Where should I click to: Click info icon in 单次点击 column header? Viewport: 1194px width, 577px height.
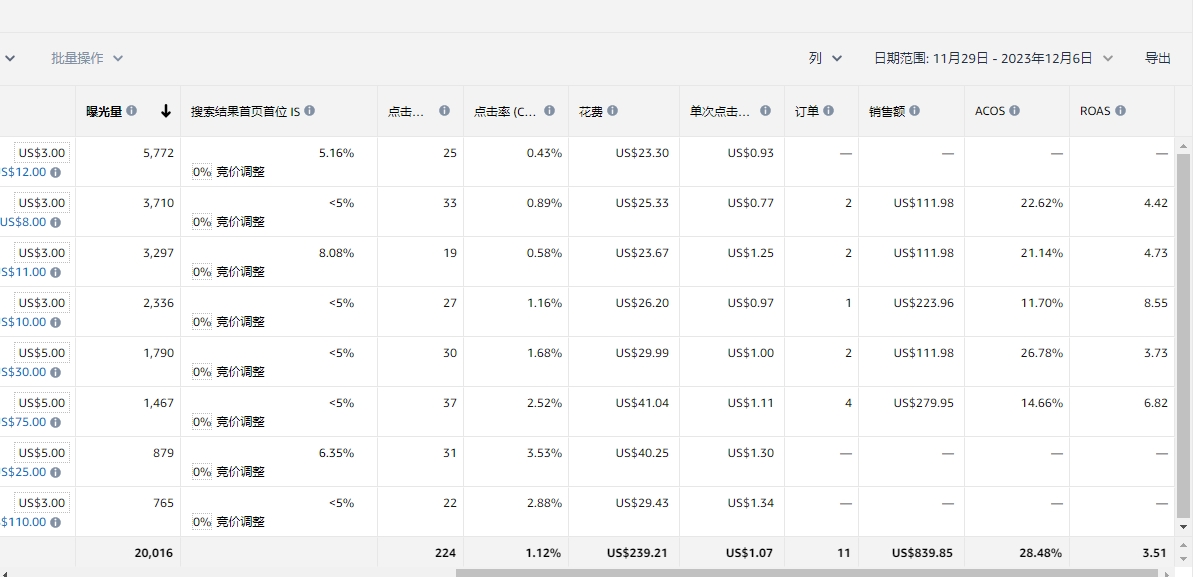[x=765, y=110]
